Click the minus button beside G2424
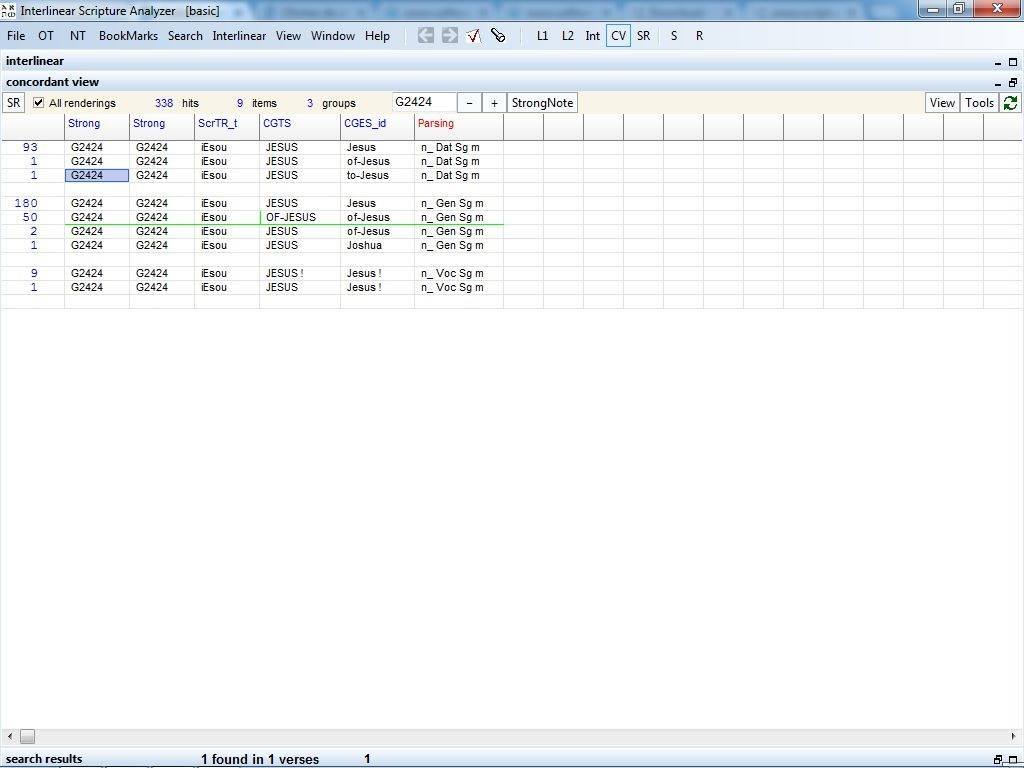 [469, 102]
